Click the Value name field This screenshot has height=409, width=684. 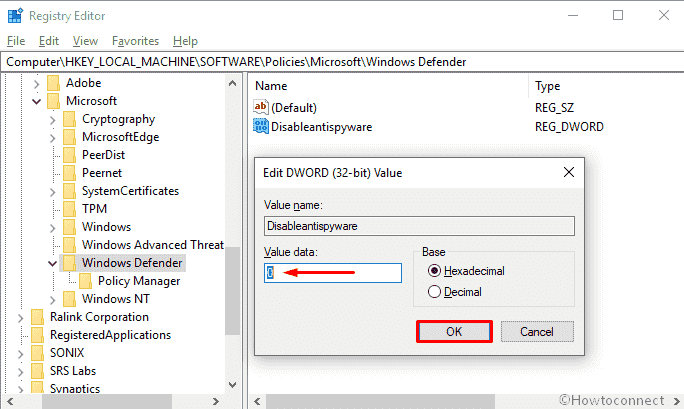click(x=419, y=226)
